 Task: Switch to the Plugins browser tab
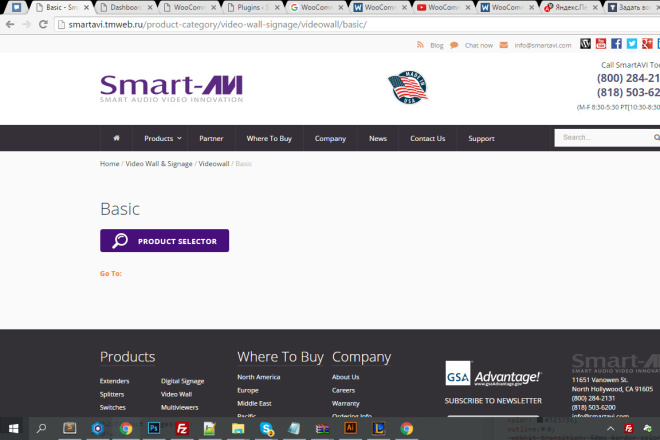click(x=253, y=7)
